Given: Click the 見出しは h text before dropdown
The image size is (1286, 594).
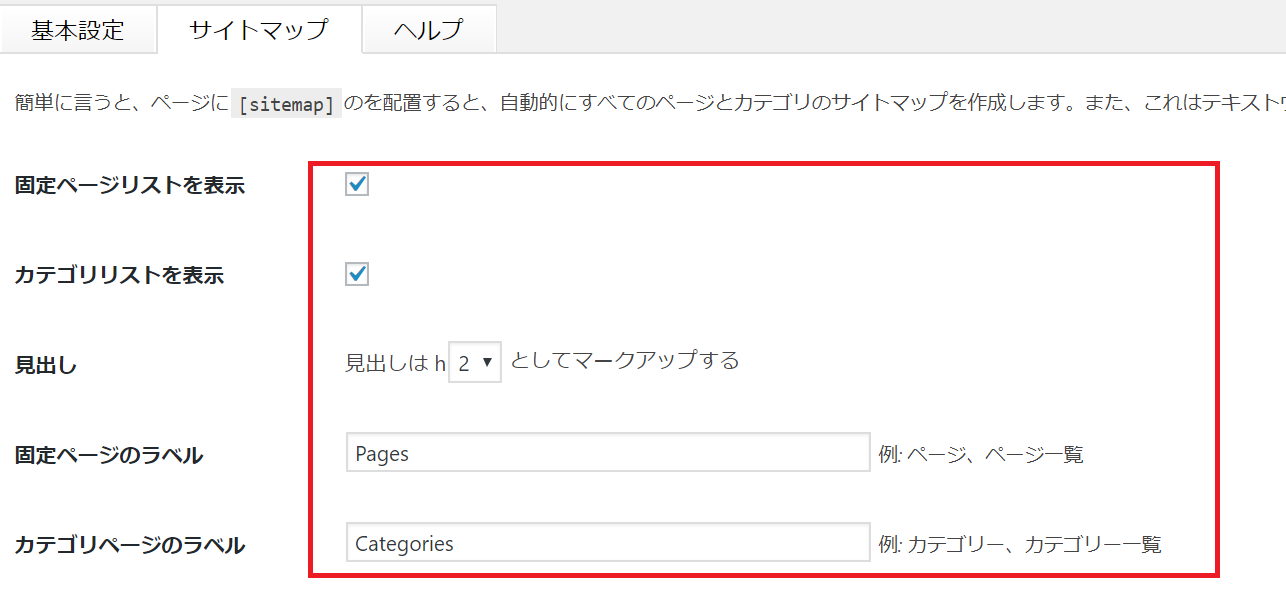Looking at the screenshot, I should coord(395,363).
